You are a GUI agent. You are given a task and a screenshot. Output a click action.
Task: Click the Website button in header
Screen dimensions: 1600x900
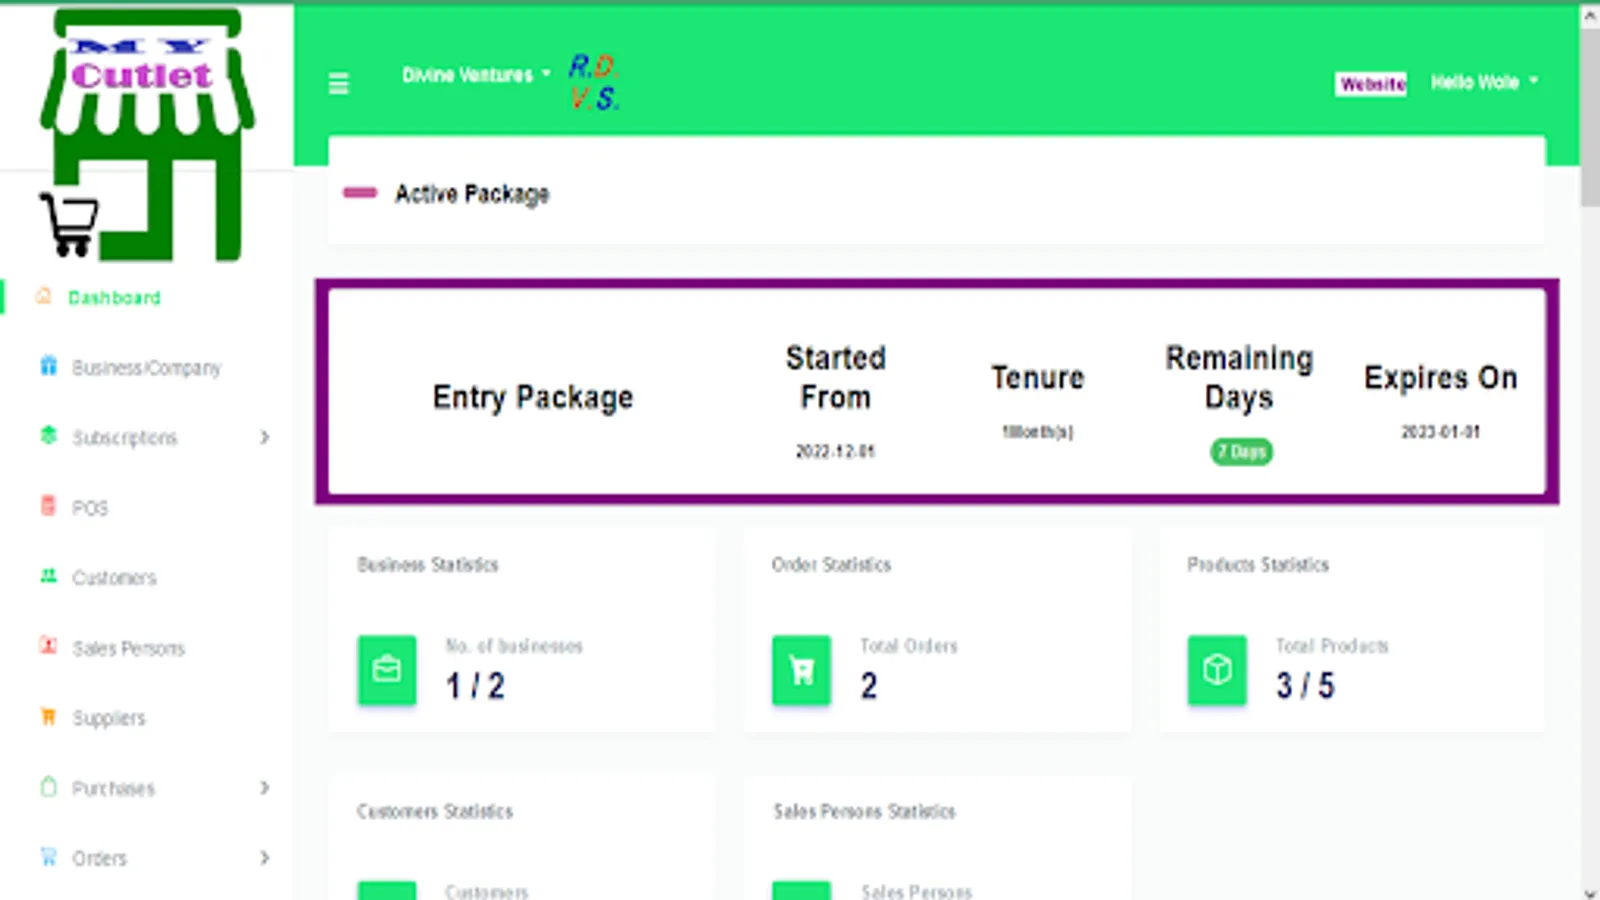tap(1371, 84)
